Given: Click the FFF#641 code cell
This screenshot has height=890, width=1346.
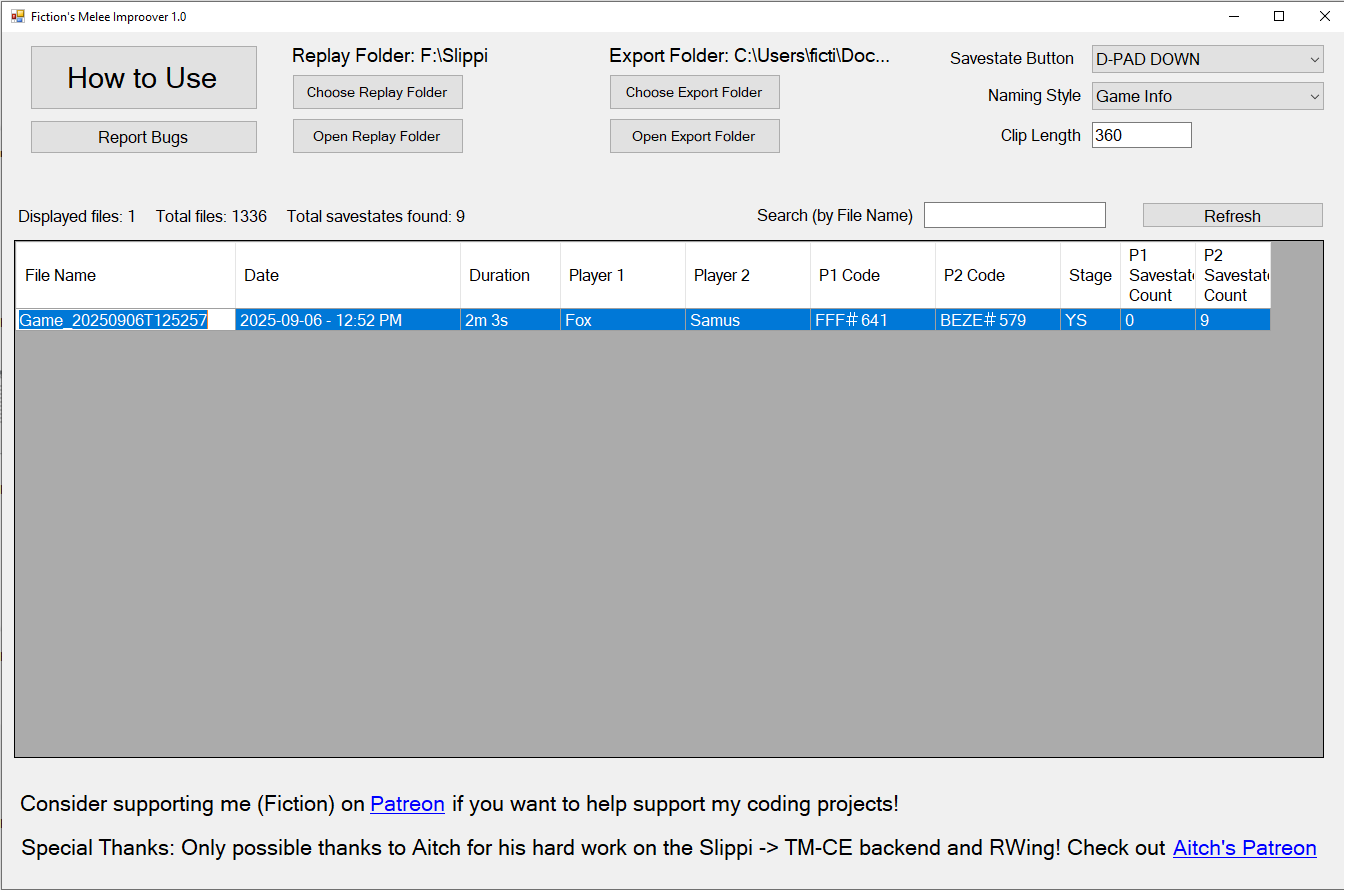Looking at the screenshot, I should click(873, 320).
